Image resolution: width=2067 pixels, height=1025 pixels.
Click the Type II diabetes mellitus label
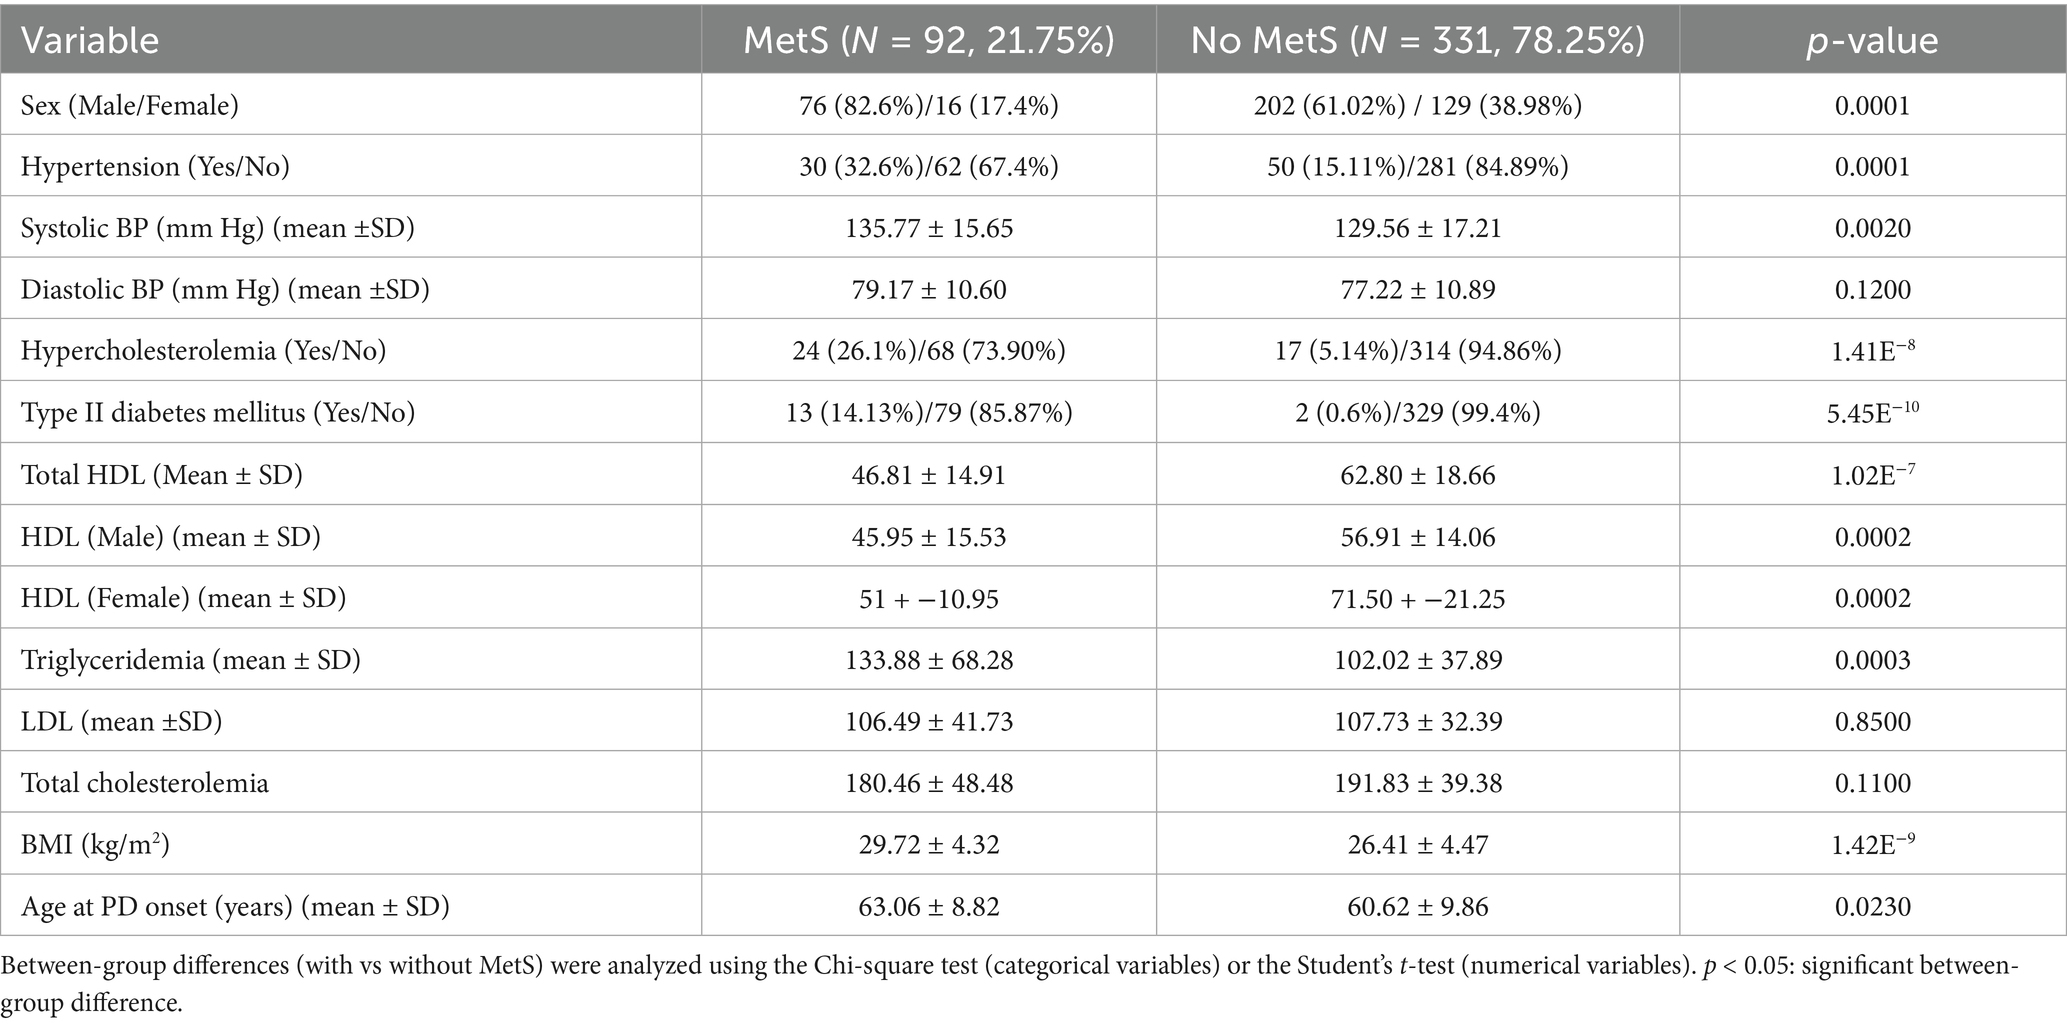218,412
